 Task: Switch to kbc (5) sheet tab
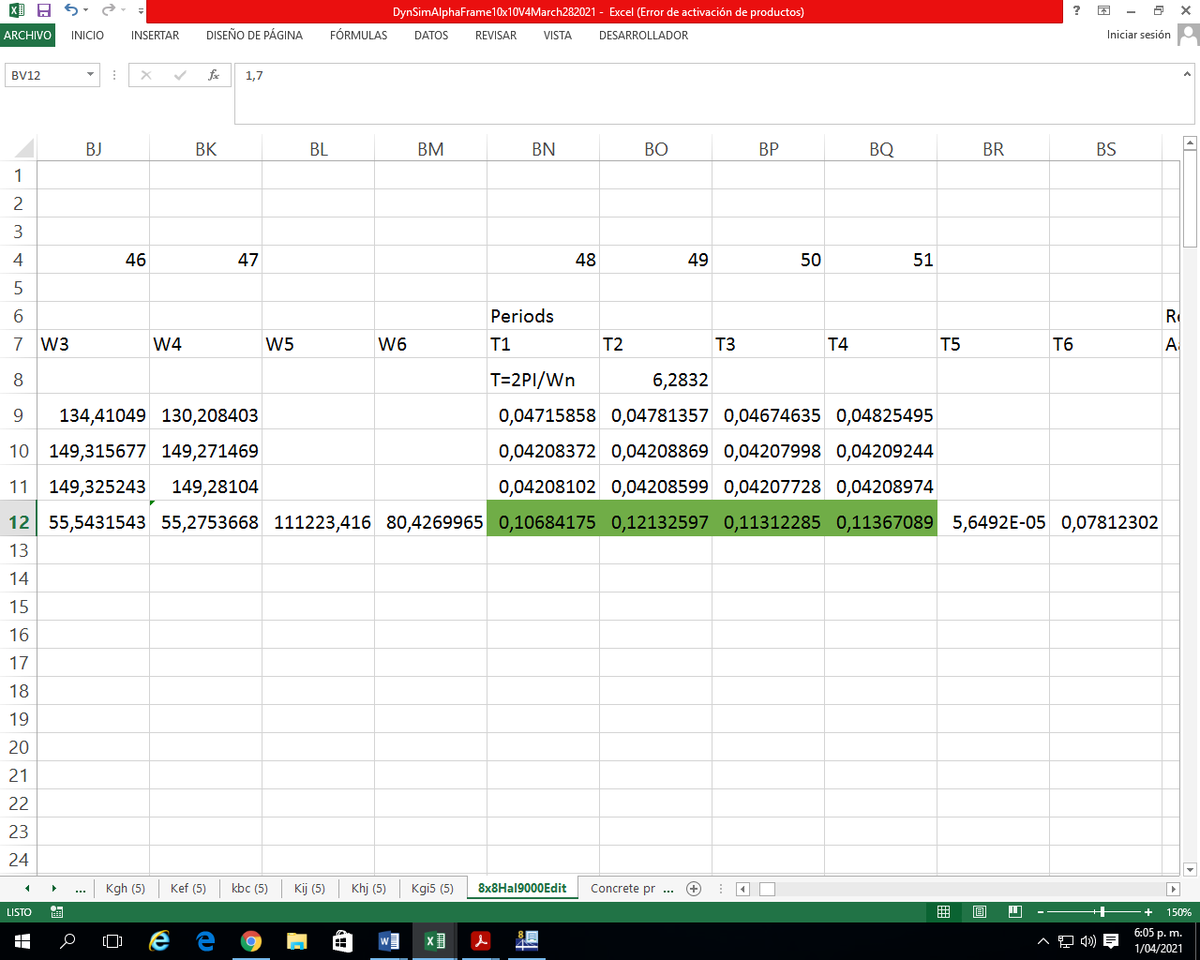pyautogui.click(x=249, y=888)
